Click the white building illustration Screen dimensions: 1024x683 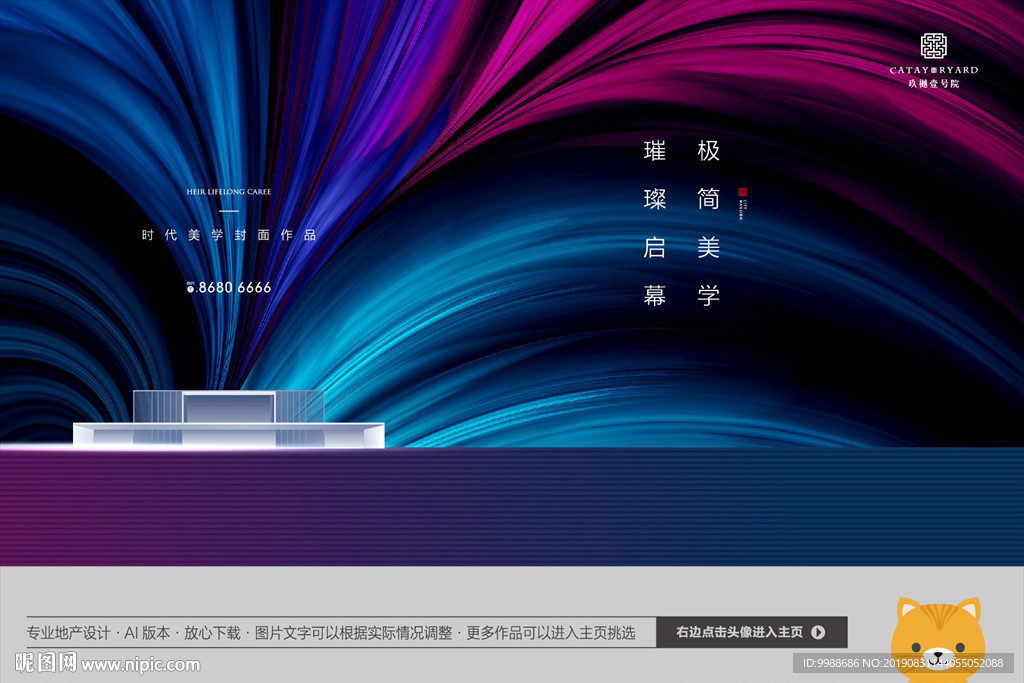point(229,421)
